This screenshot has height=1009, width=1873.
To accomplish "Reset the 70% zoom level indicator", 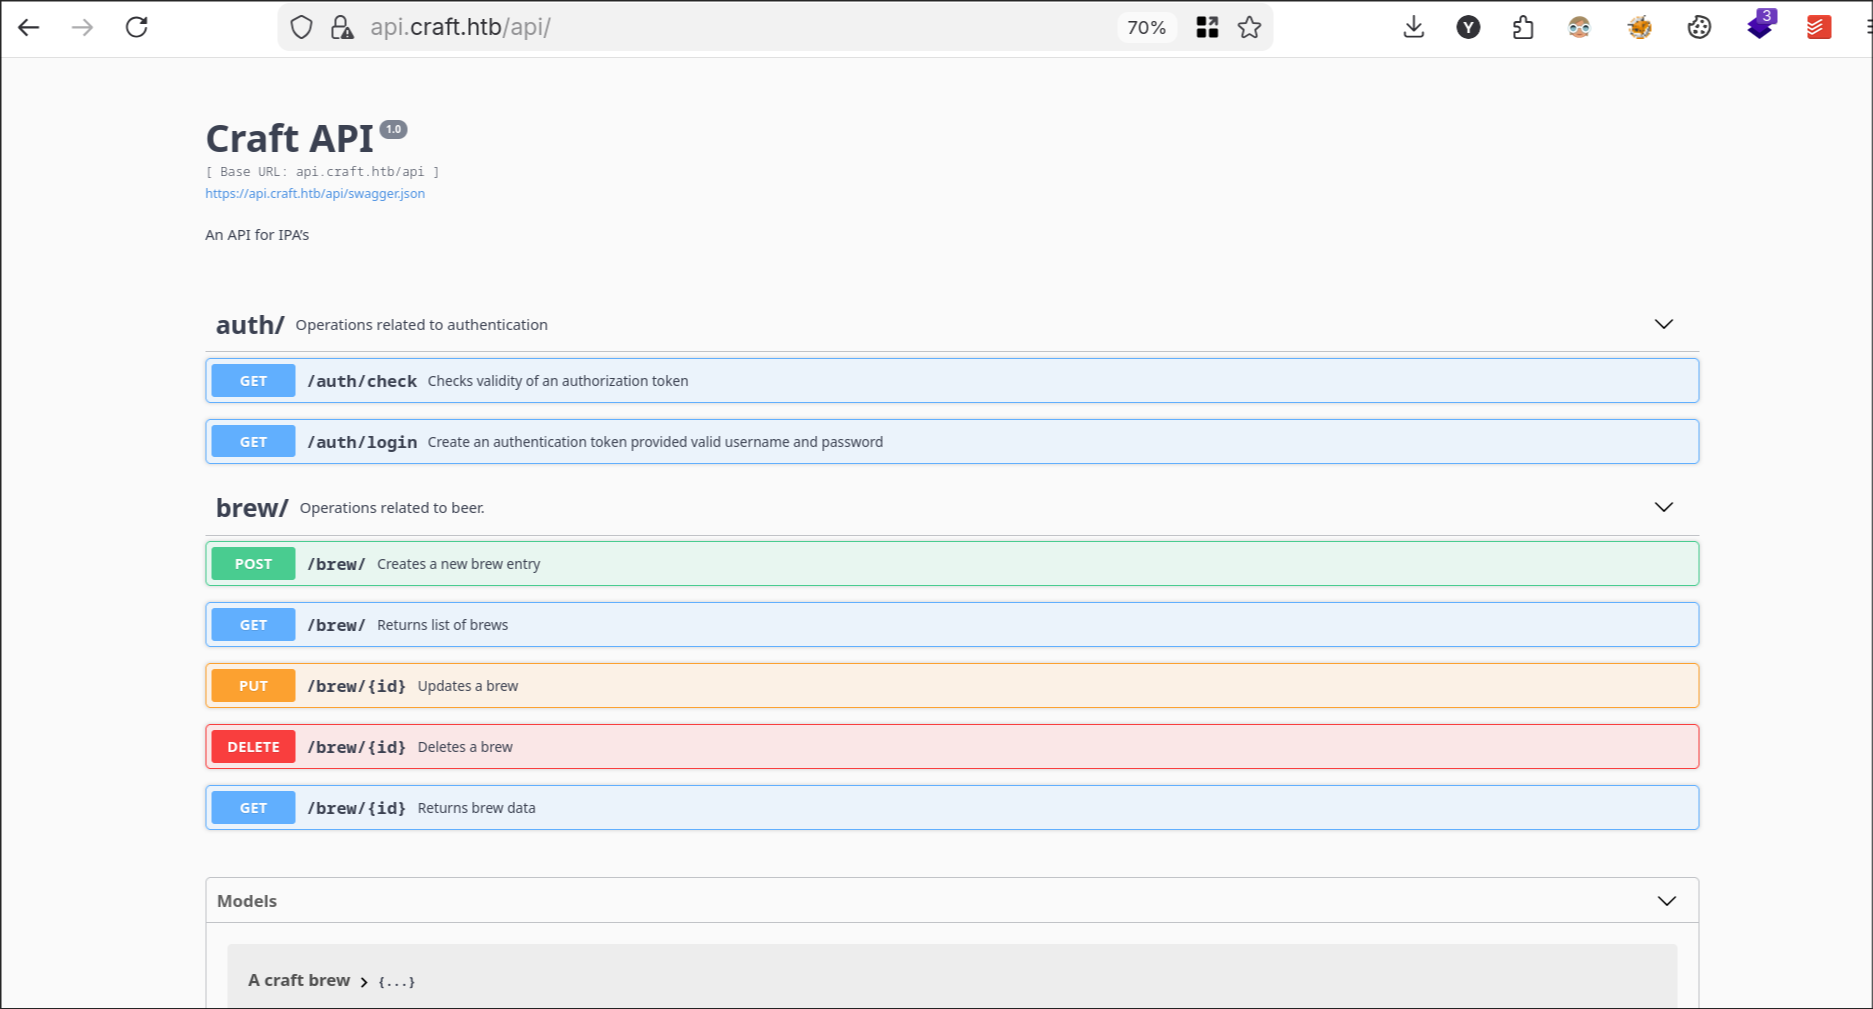I will [1146, 28].
